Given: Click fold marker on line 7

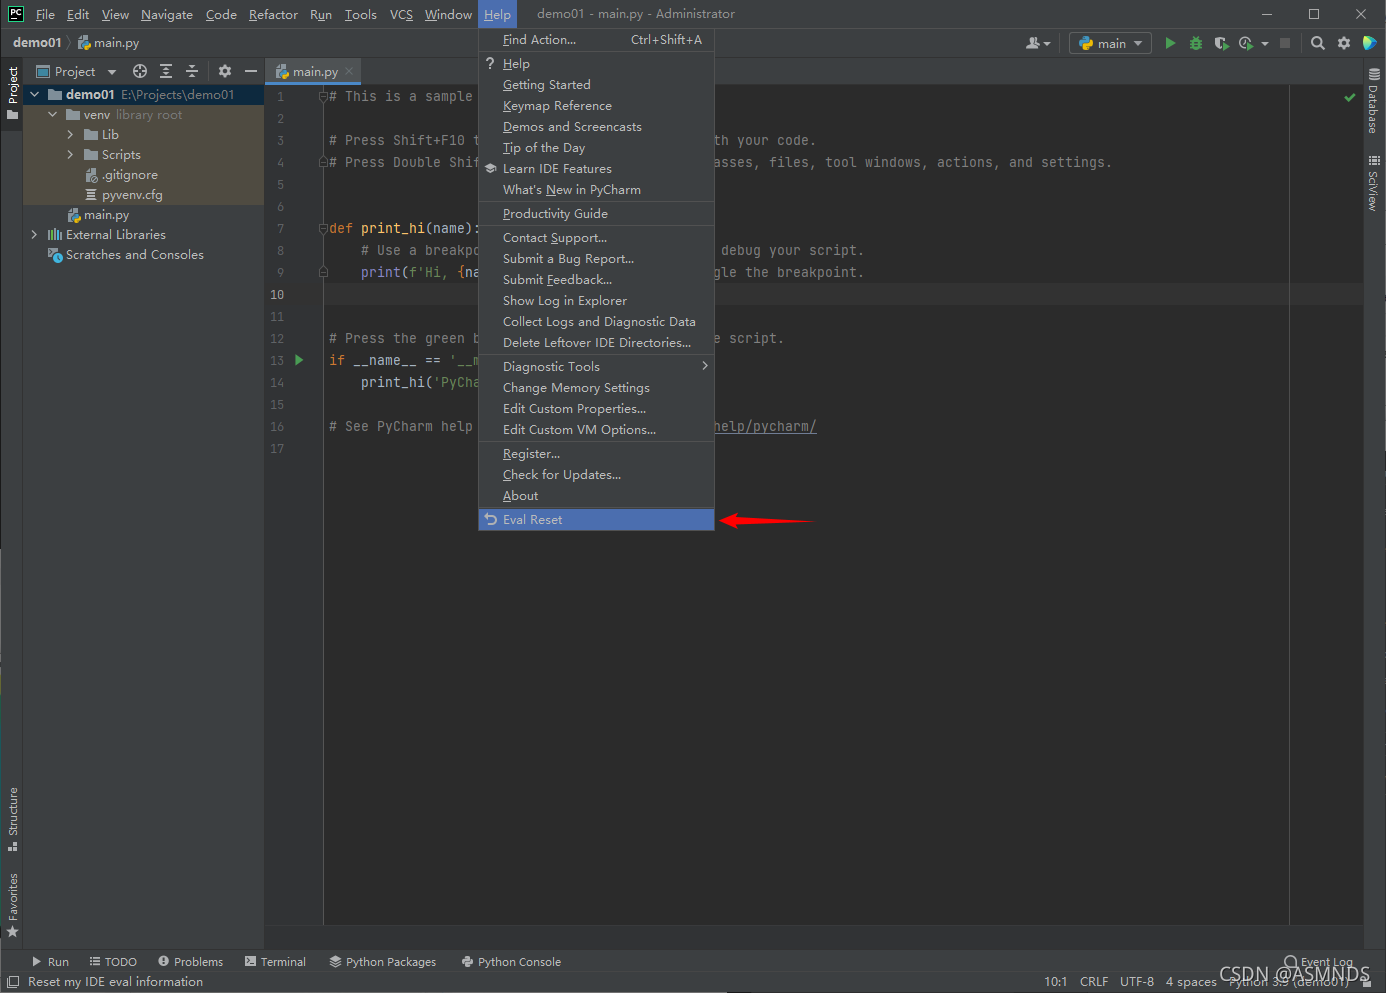Looking at the screenshot, I should coord(323,228).
